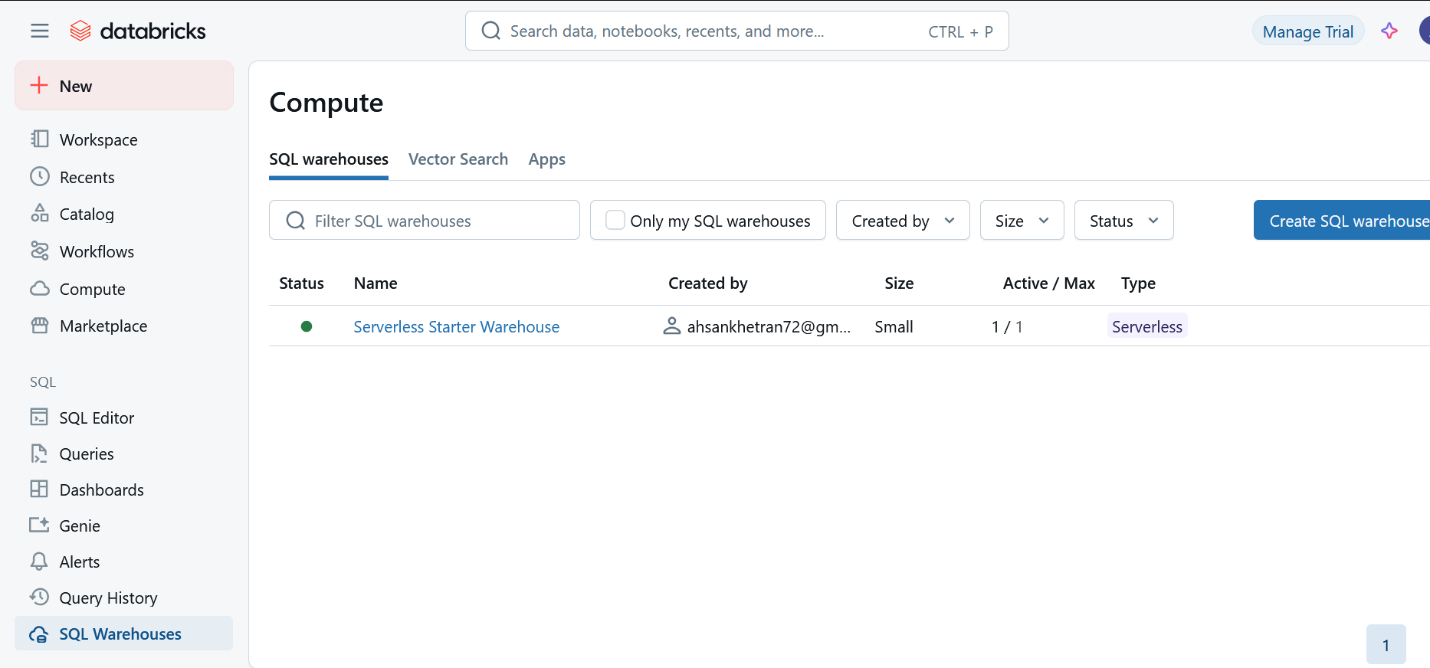Click page 1 pagination button
The image size is (1430, 668).
click(x=1386, y=645)
